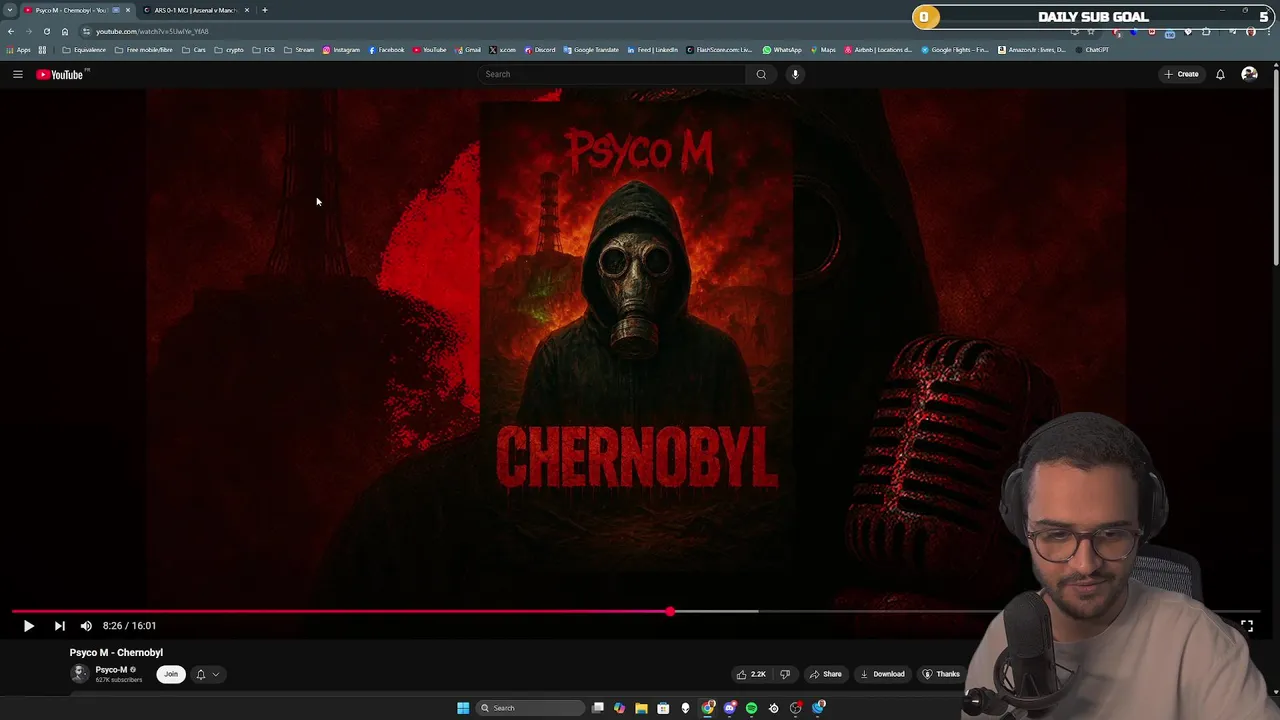Open the tab search dropdown
The width and height of the screenshot is (1280, 720).
point(10,10)
